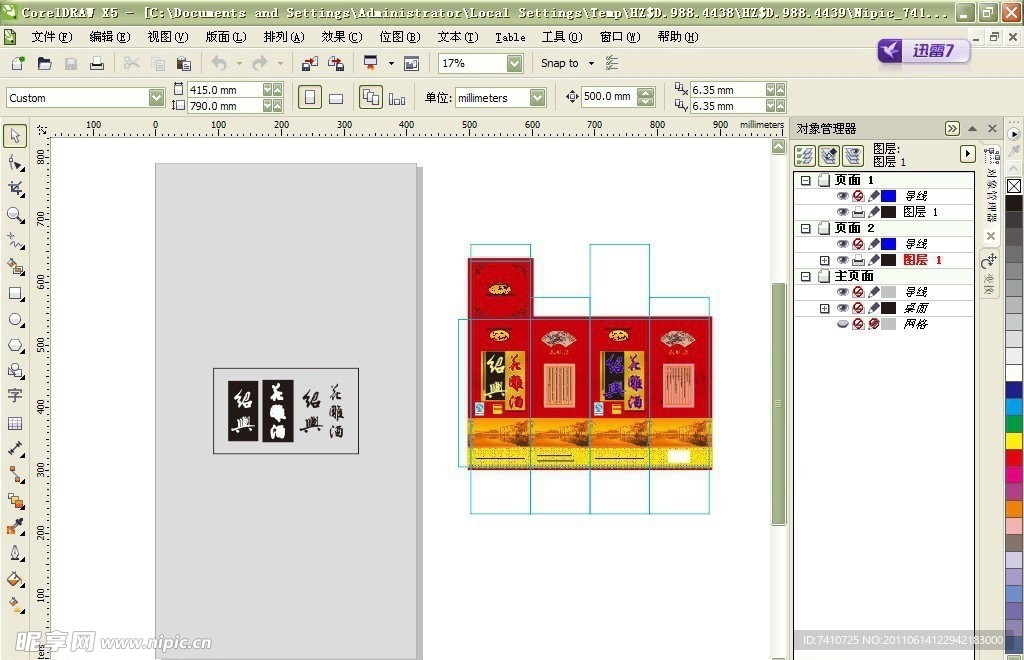Screen dimensions: 1024x660
Task: Choose the Rectangle tool
Action: 16,293
